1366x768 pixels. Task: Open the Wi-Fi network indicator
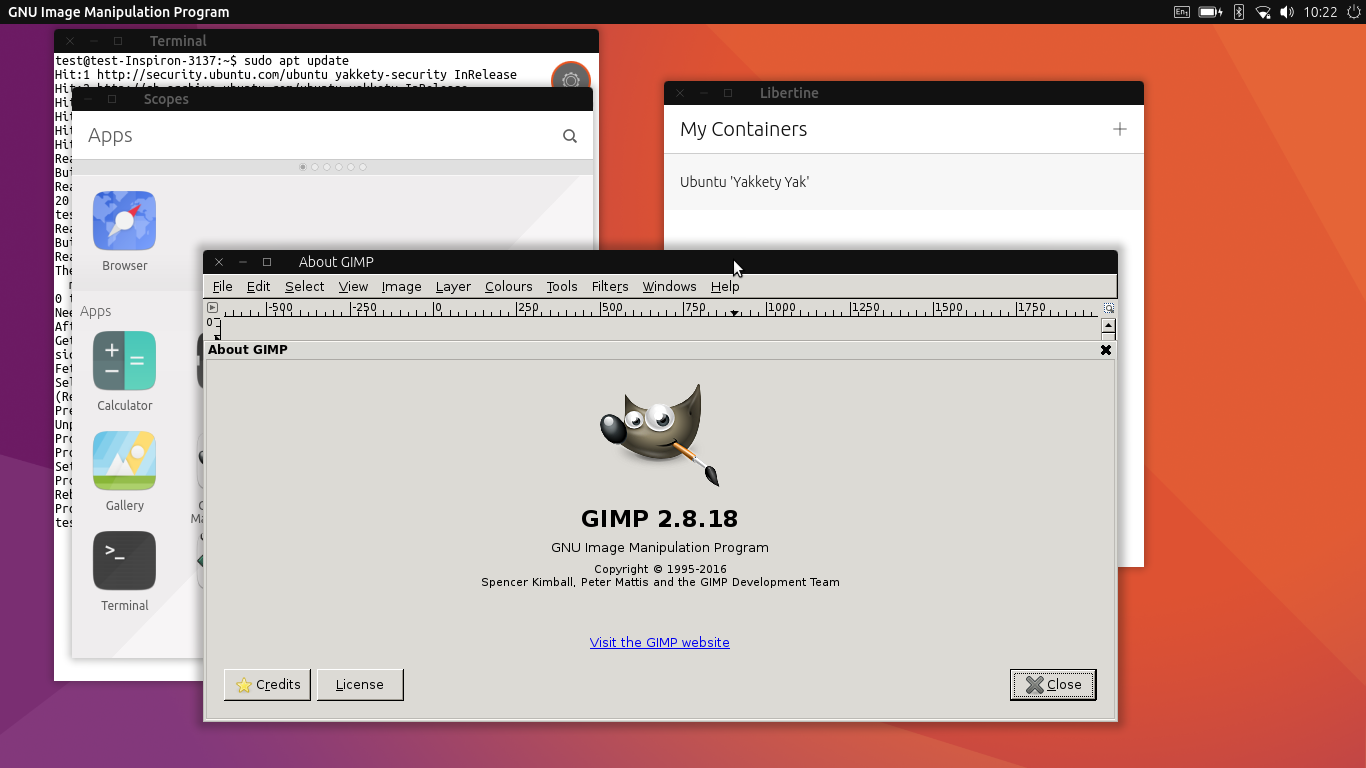pos(1263,12)
